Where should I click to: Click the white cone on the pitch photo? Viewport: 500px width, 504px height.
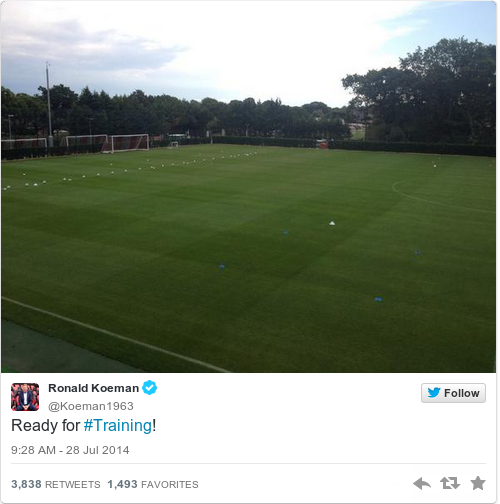coord(332,223)
